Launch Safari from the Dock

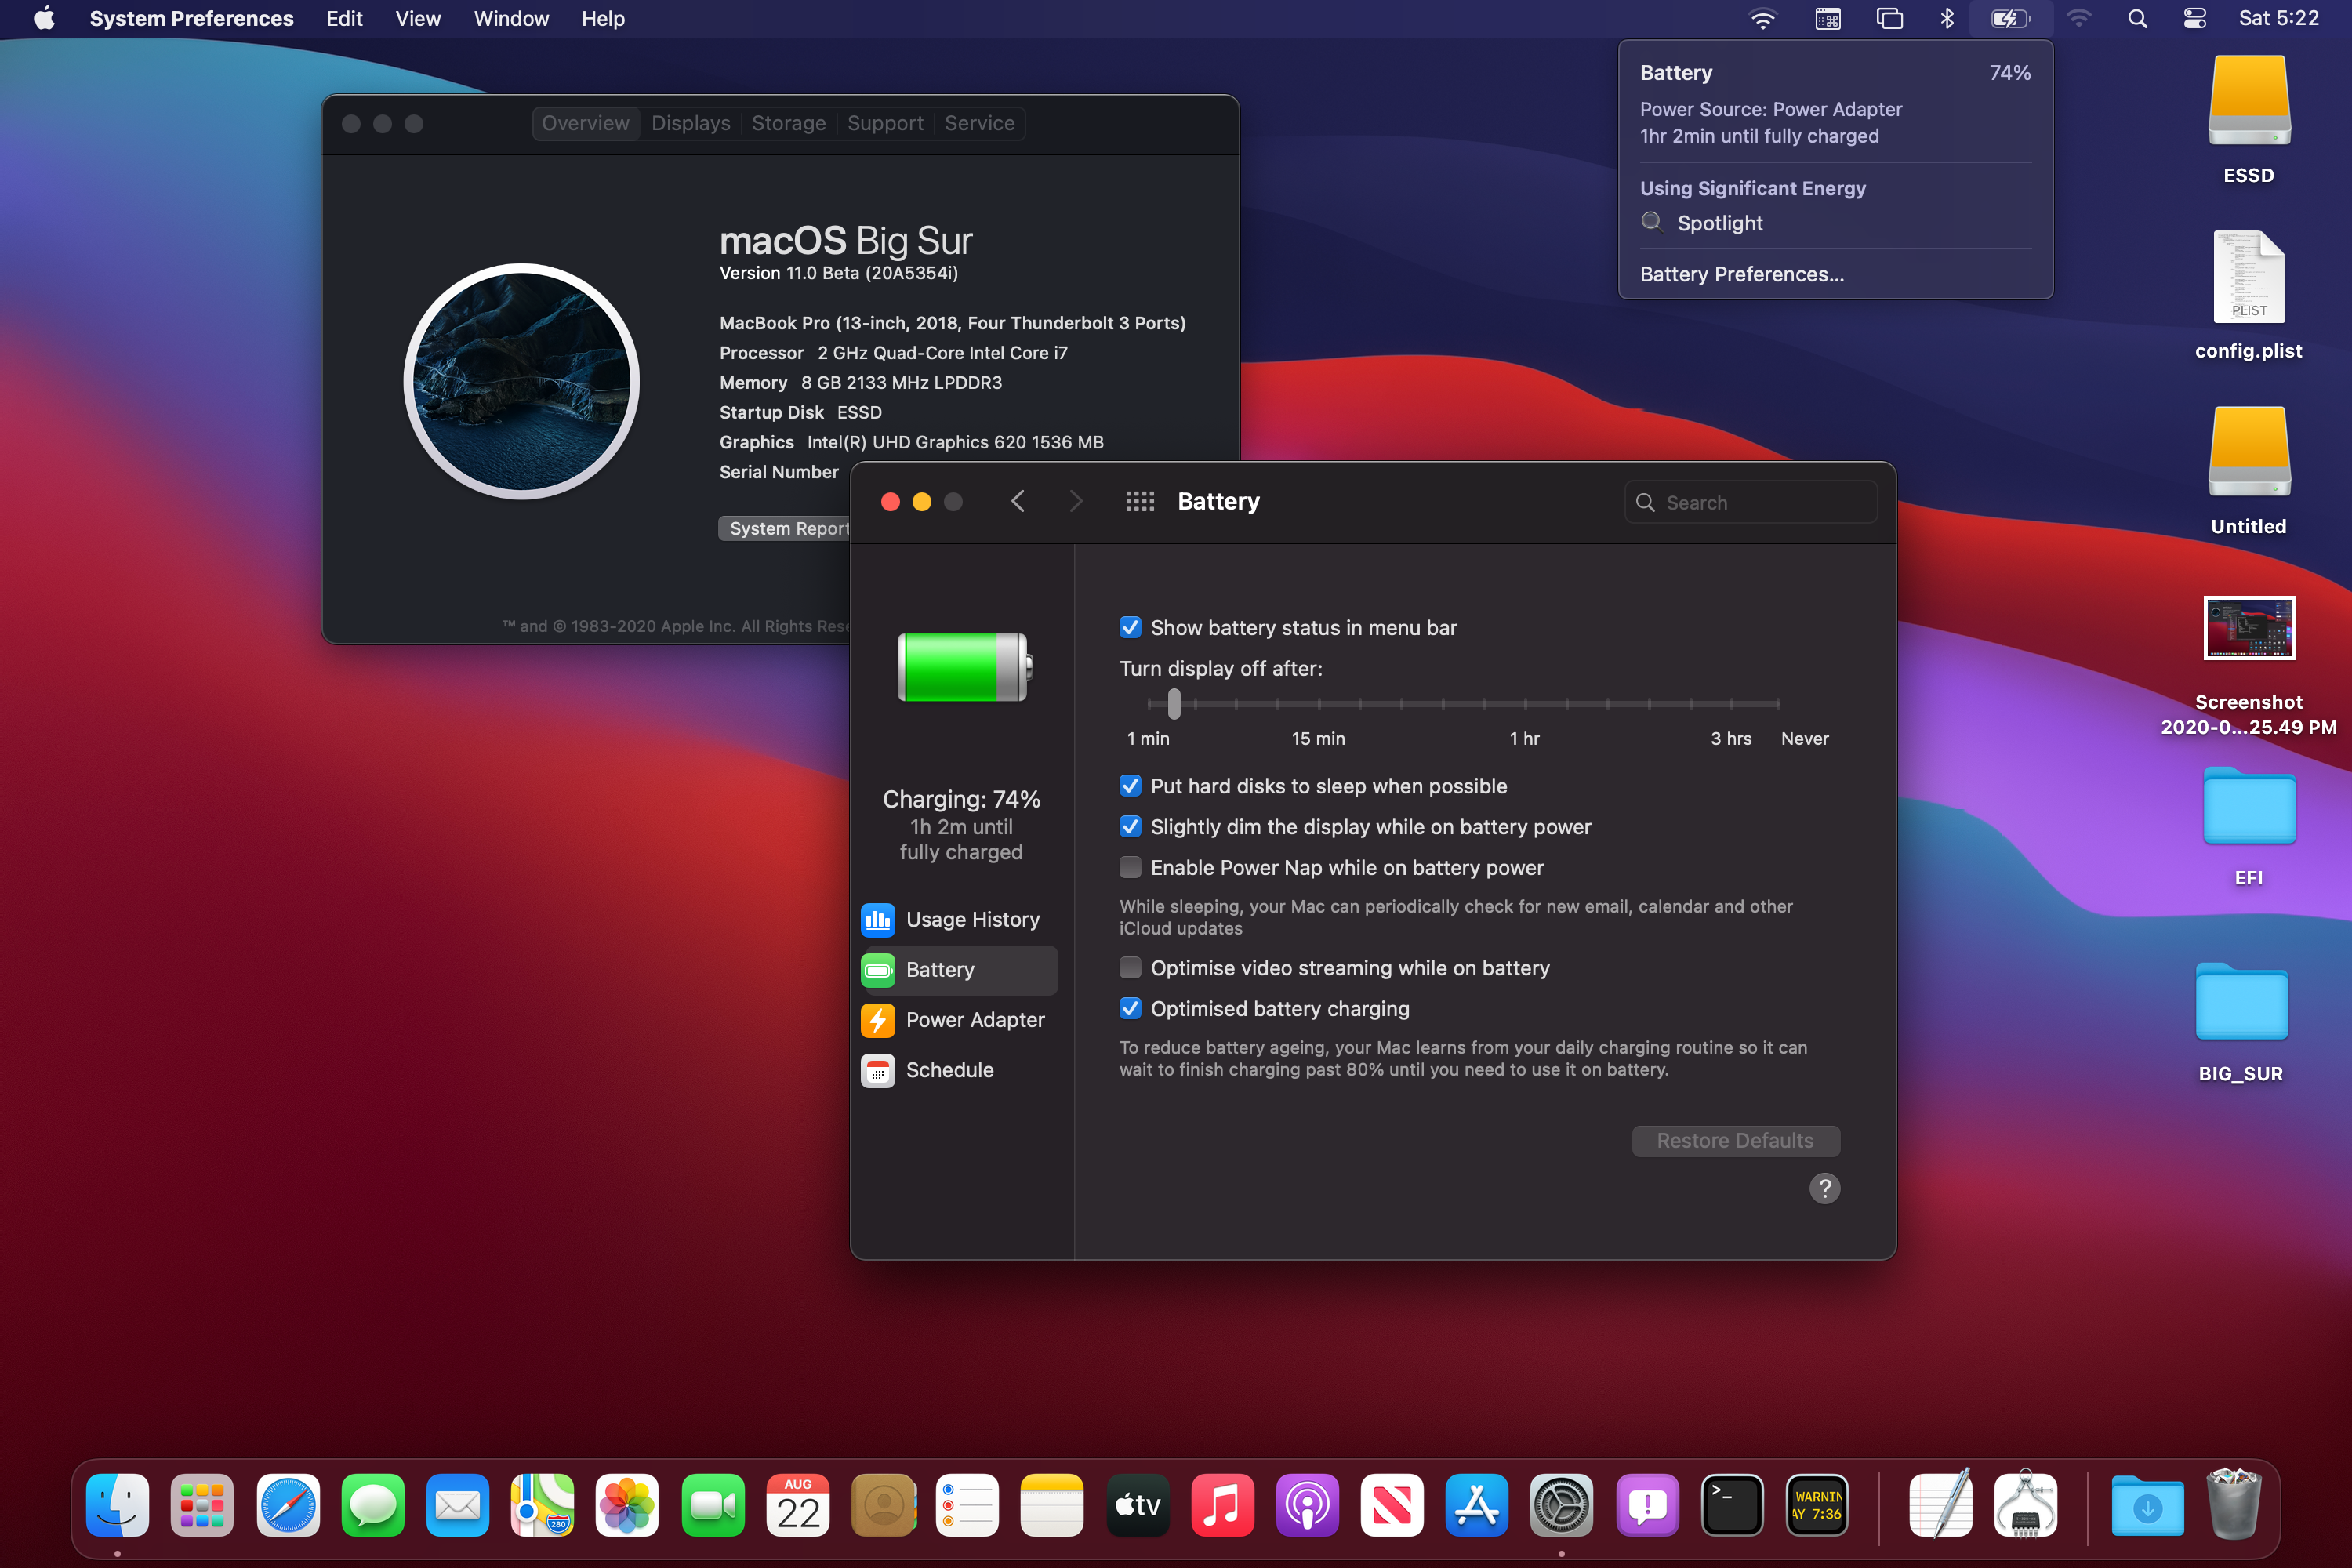click(288, 1504)
